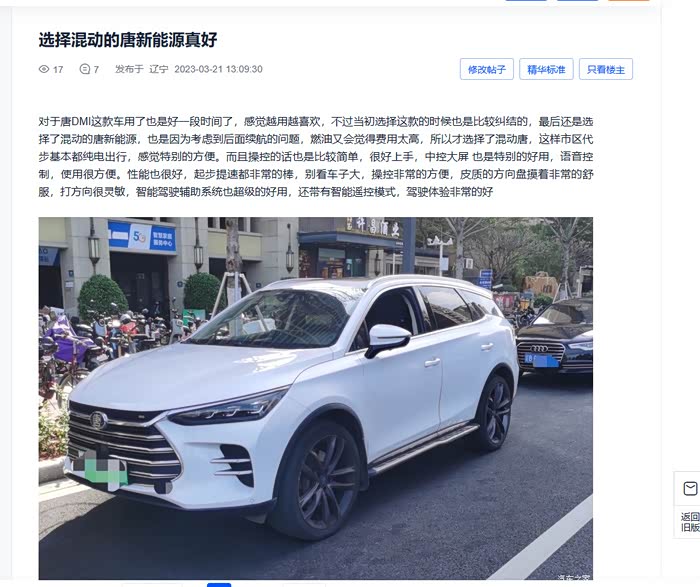Toggle 只看楼主 to filter replies

(606, 69)
